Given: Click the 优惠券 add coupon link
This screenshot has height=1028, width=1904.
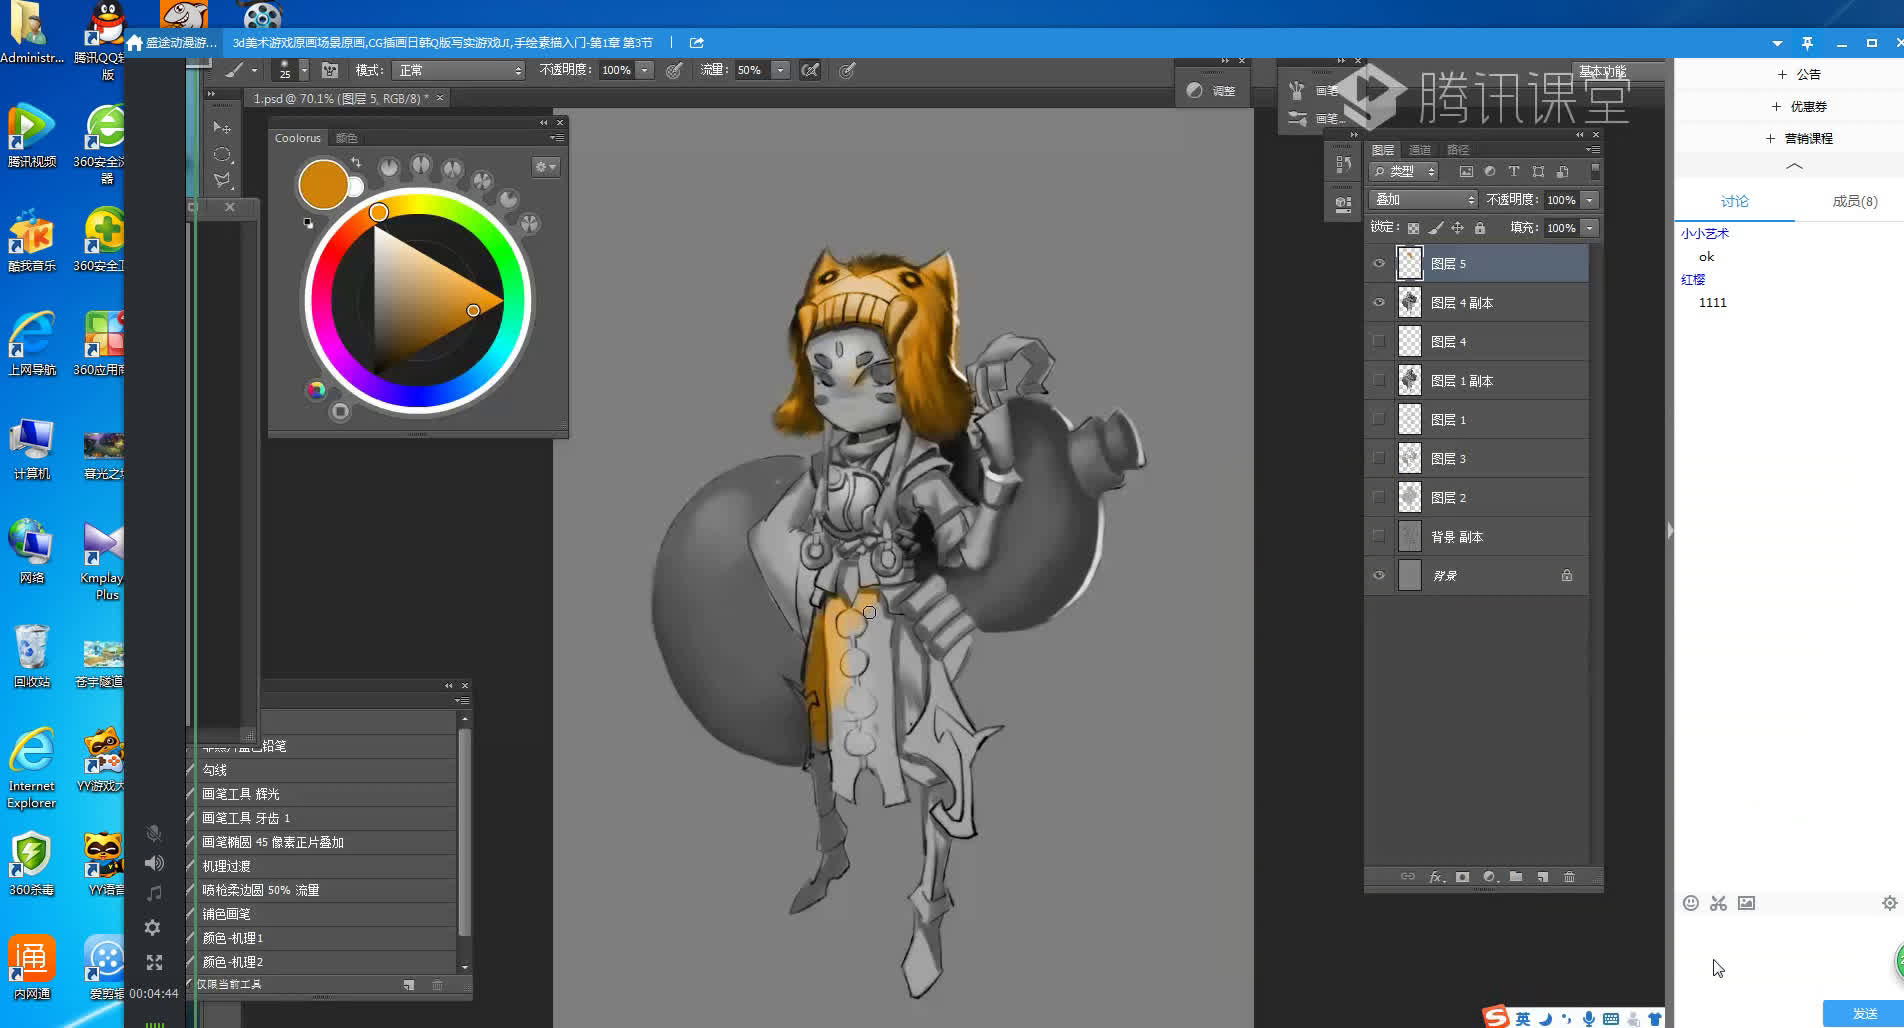Looking at the screenshot, I should [1799, 106].
